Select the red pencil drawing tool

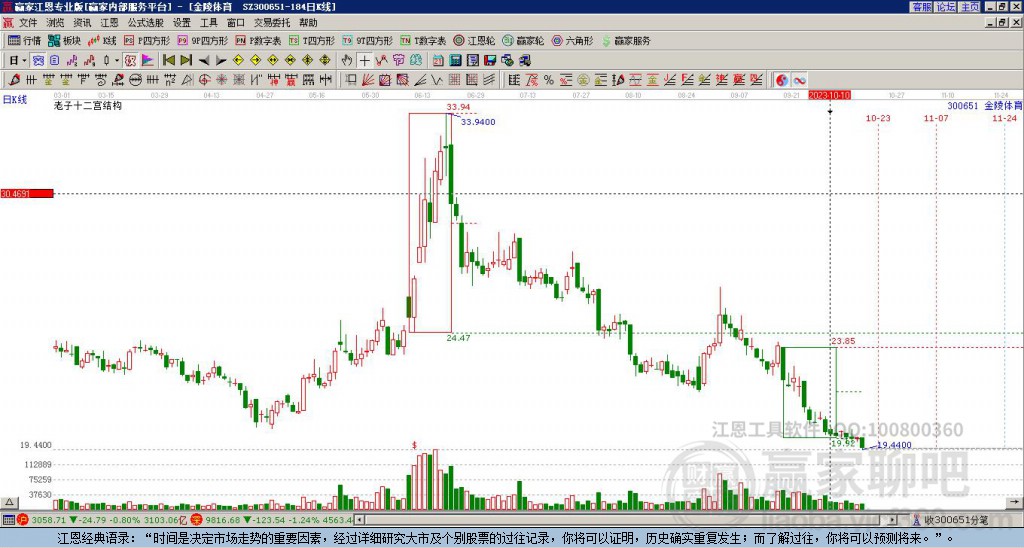coord(14,80)
